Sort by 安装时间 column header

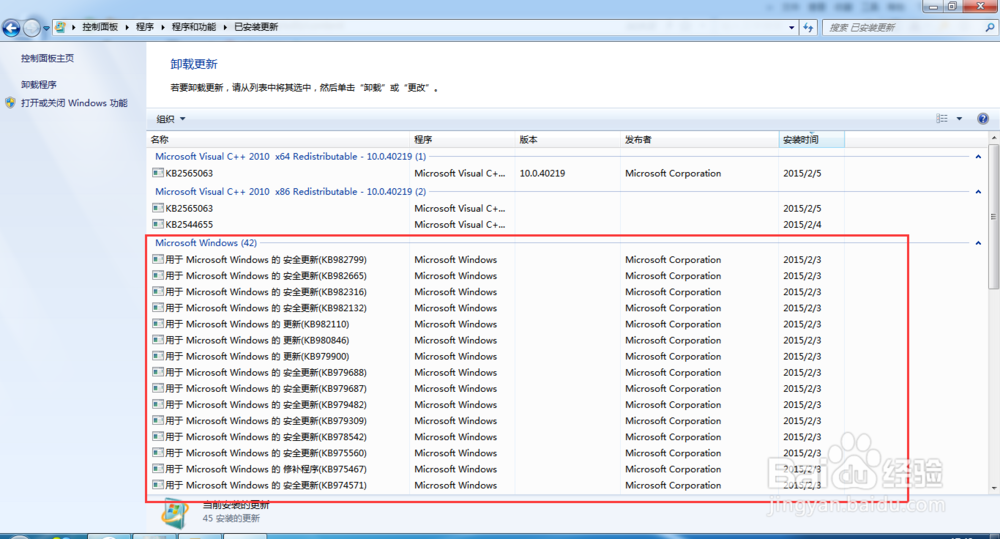pos(811,140)
